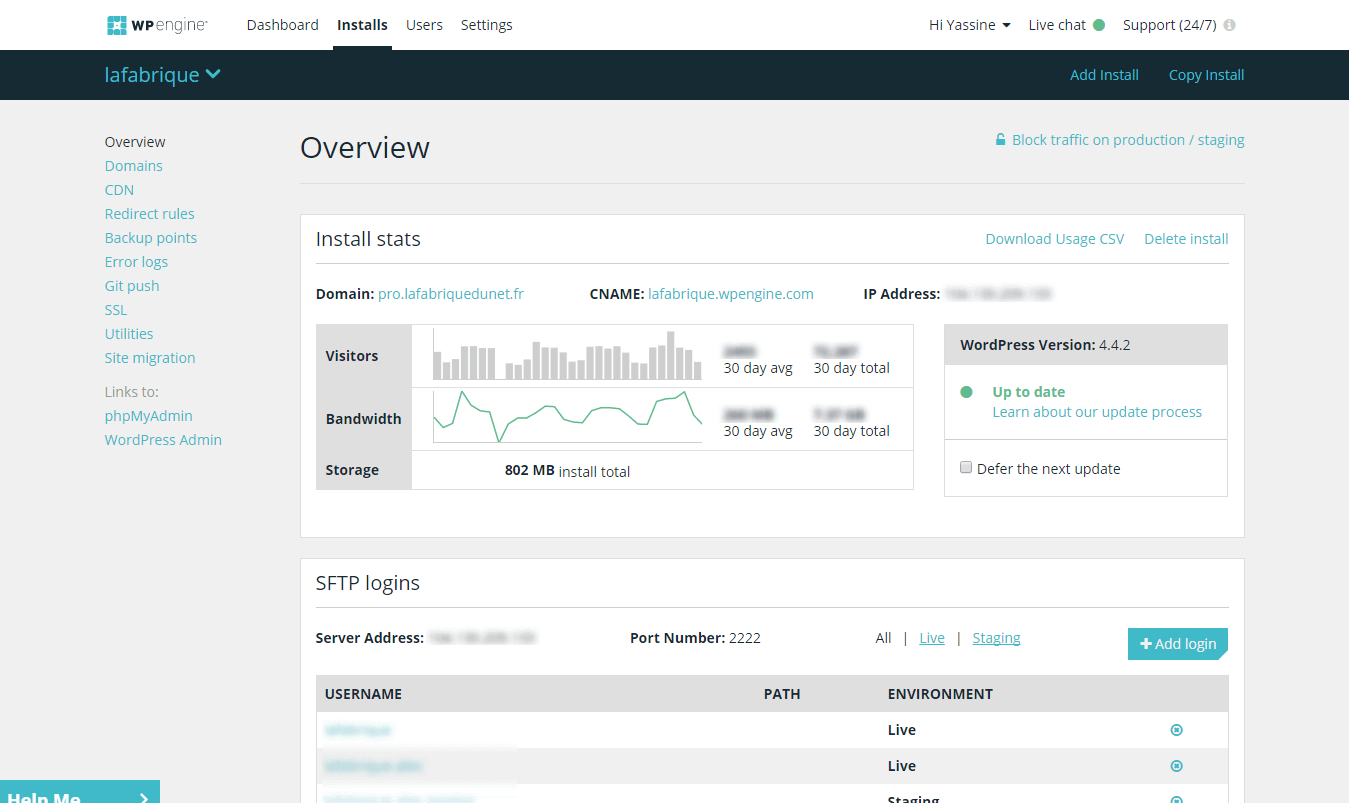Screen dimensions: 1349x803
Task: Select Overview in the sidebar
Action: click(135, 142)
